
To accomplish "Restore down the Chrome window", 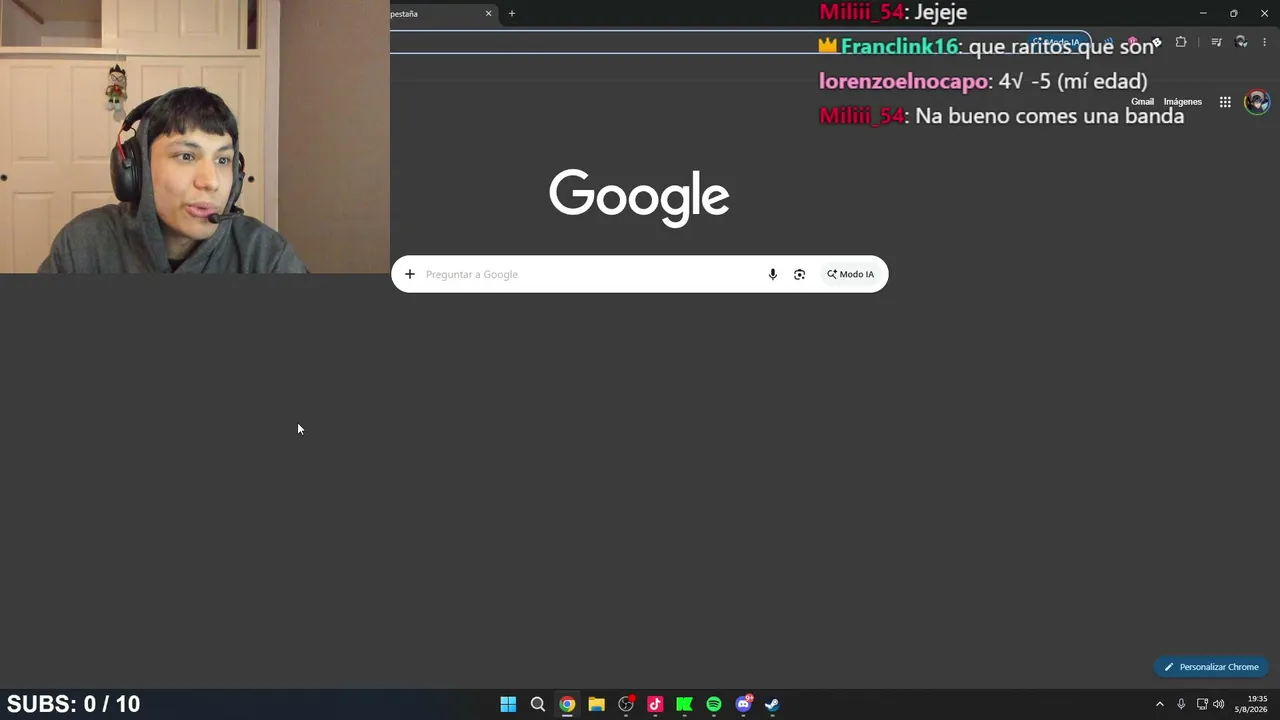I will (x=1233, y=13).
